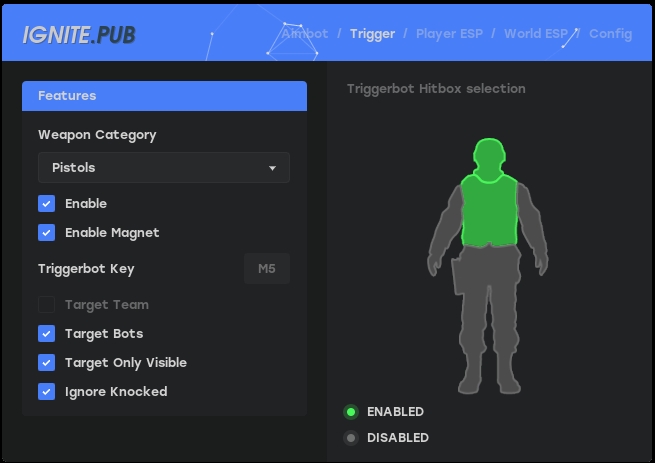The width and height of the screenshot is (655, 463).
Task: Uncheck the Ignore Knocked checkbox
Action: pyautogui.click(x=46, y=392)
